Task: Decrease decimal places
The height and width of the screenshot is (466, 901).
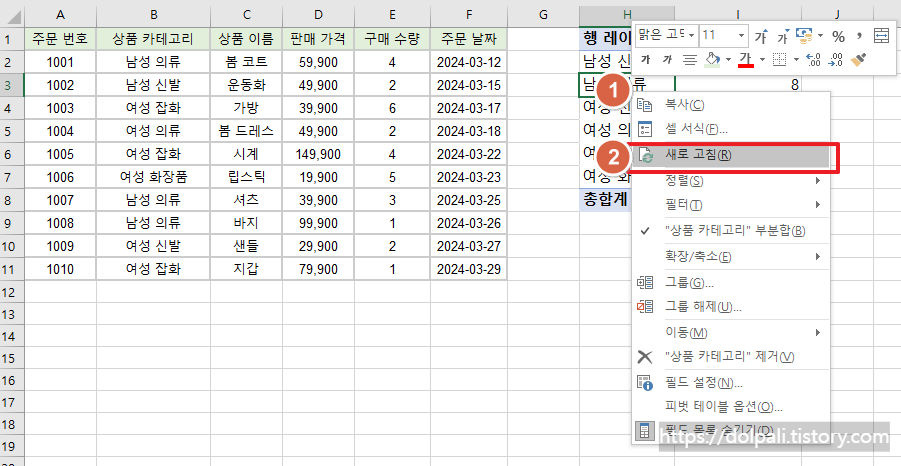Action: (835, 59)
